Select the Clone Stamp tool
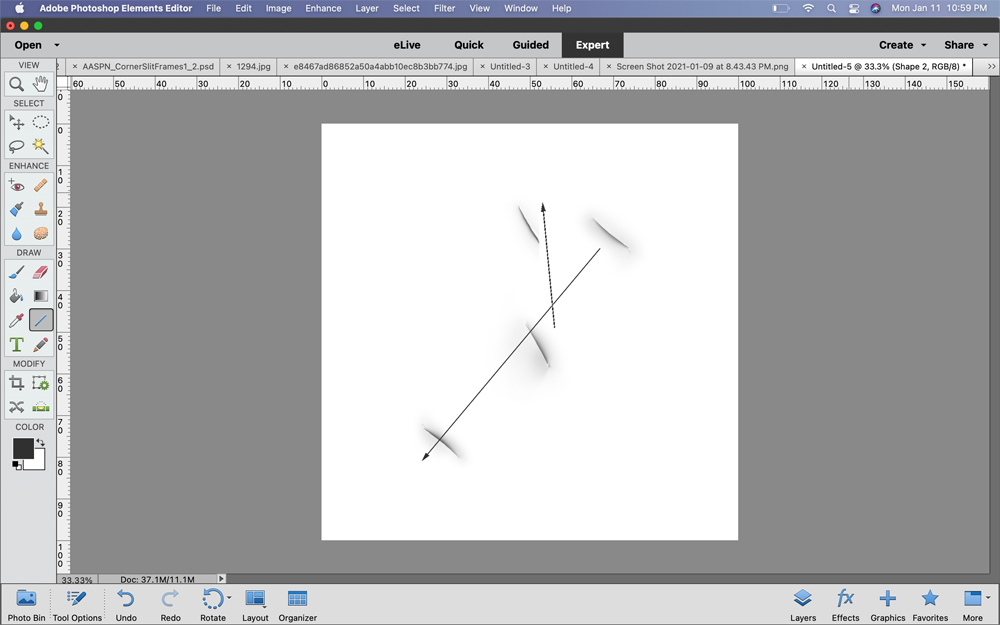Viewport: 1000px width, 625px height. 41,209
